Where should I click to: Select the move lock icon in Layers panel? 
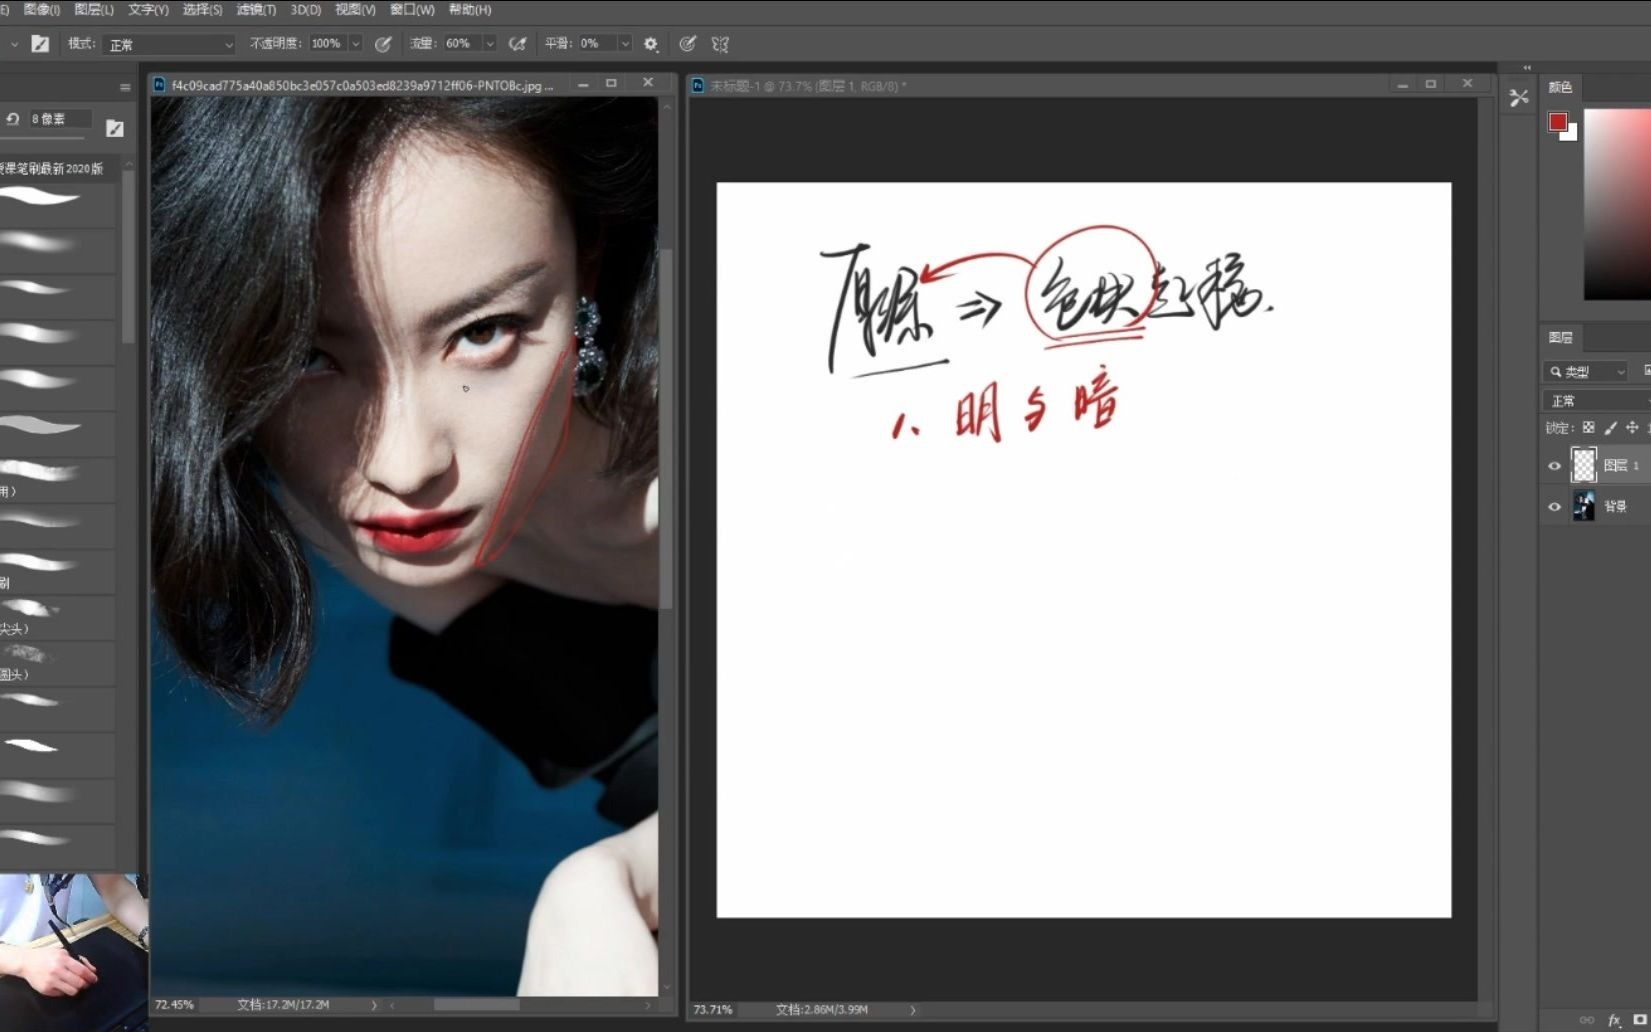click(x=1632, y=427)
